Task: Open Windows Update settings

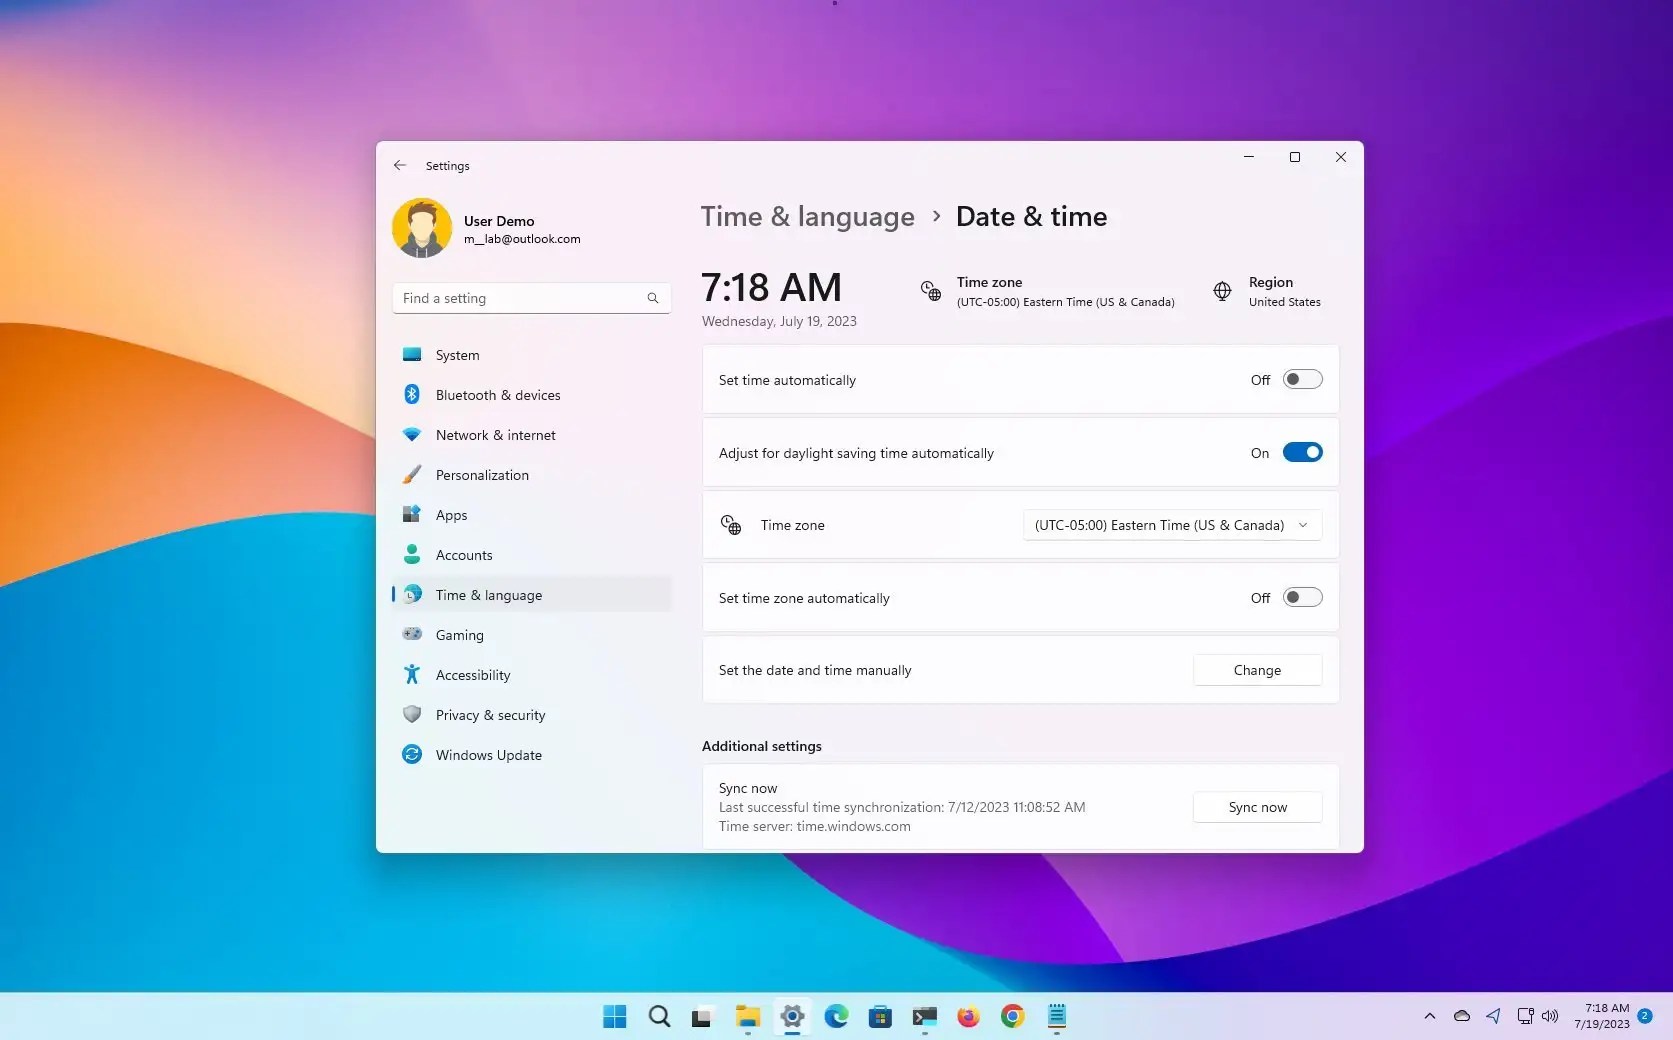Action: click(488, 755)
